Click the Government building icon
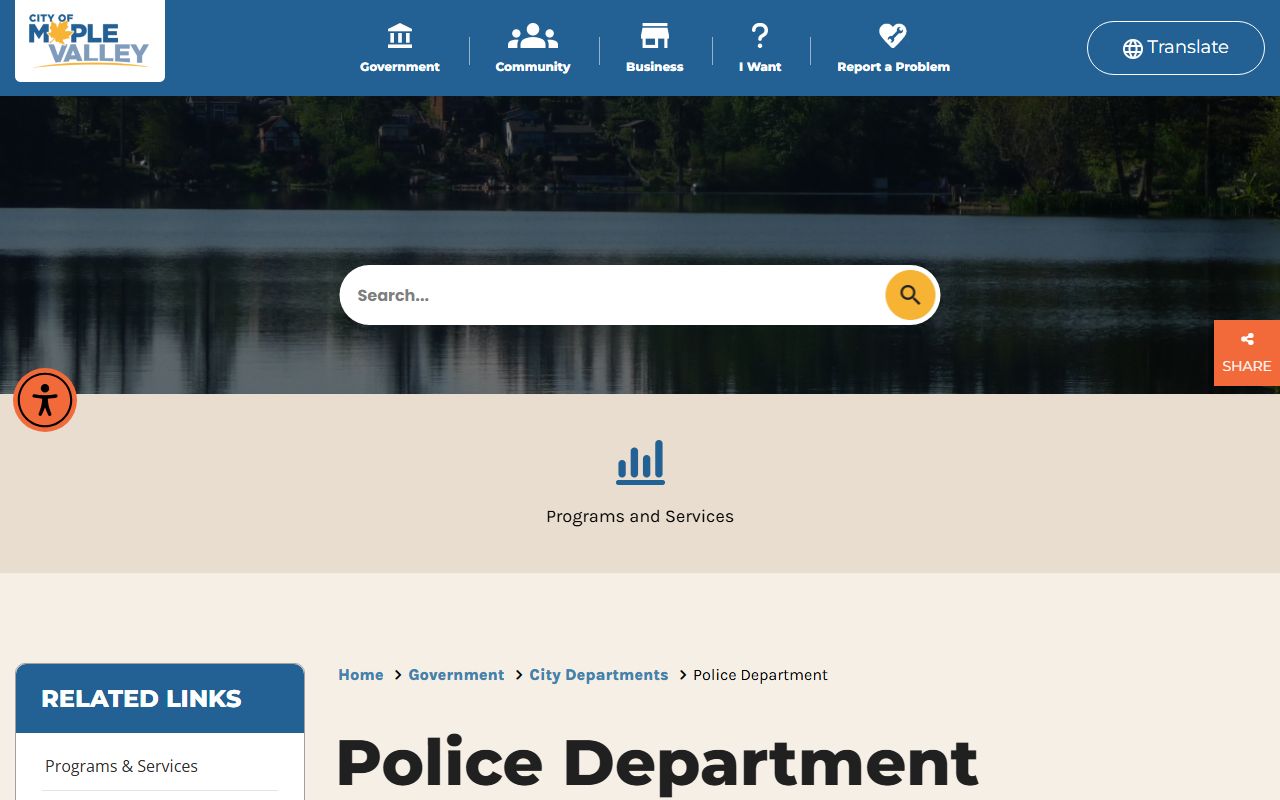This screenshot has height=800, width=1280. click(400, 36)
